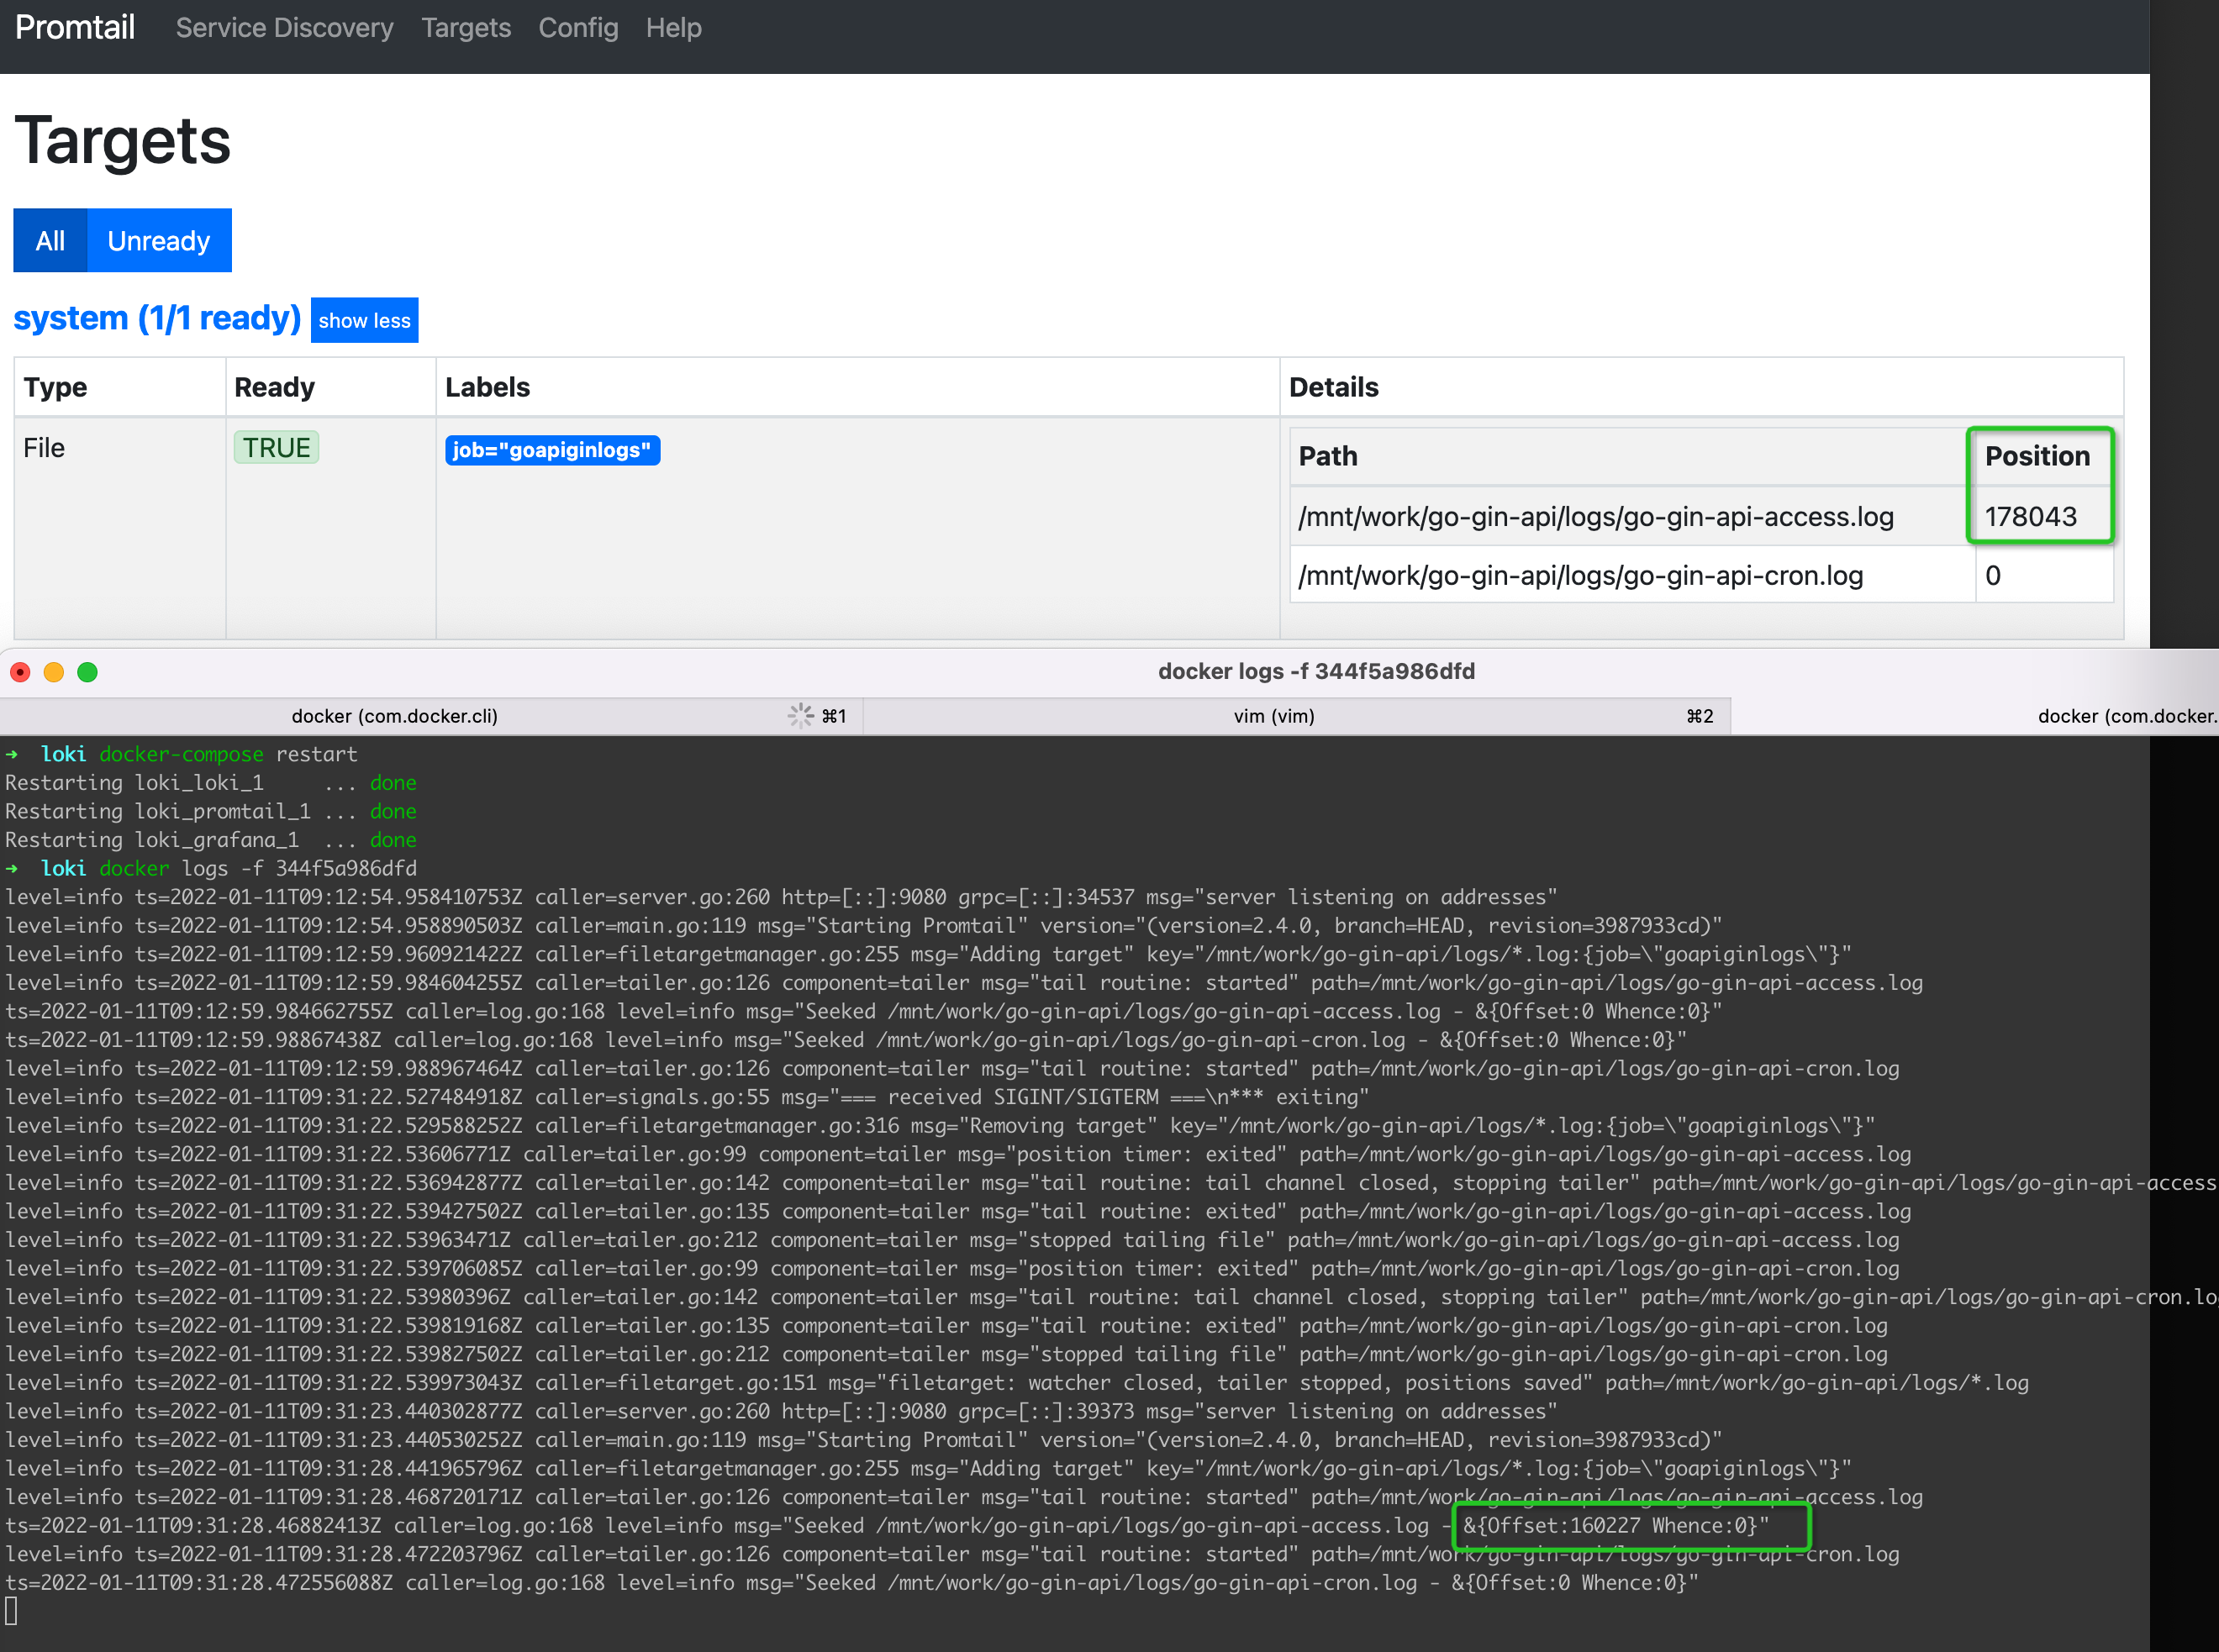Viewport: 2219px width, 1652px height.
Task: Click the Restarting loki_promtail_1 done line
Action: (x=211, y=811)
